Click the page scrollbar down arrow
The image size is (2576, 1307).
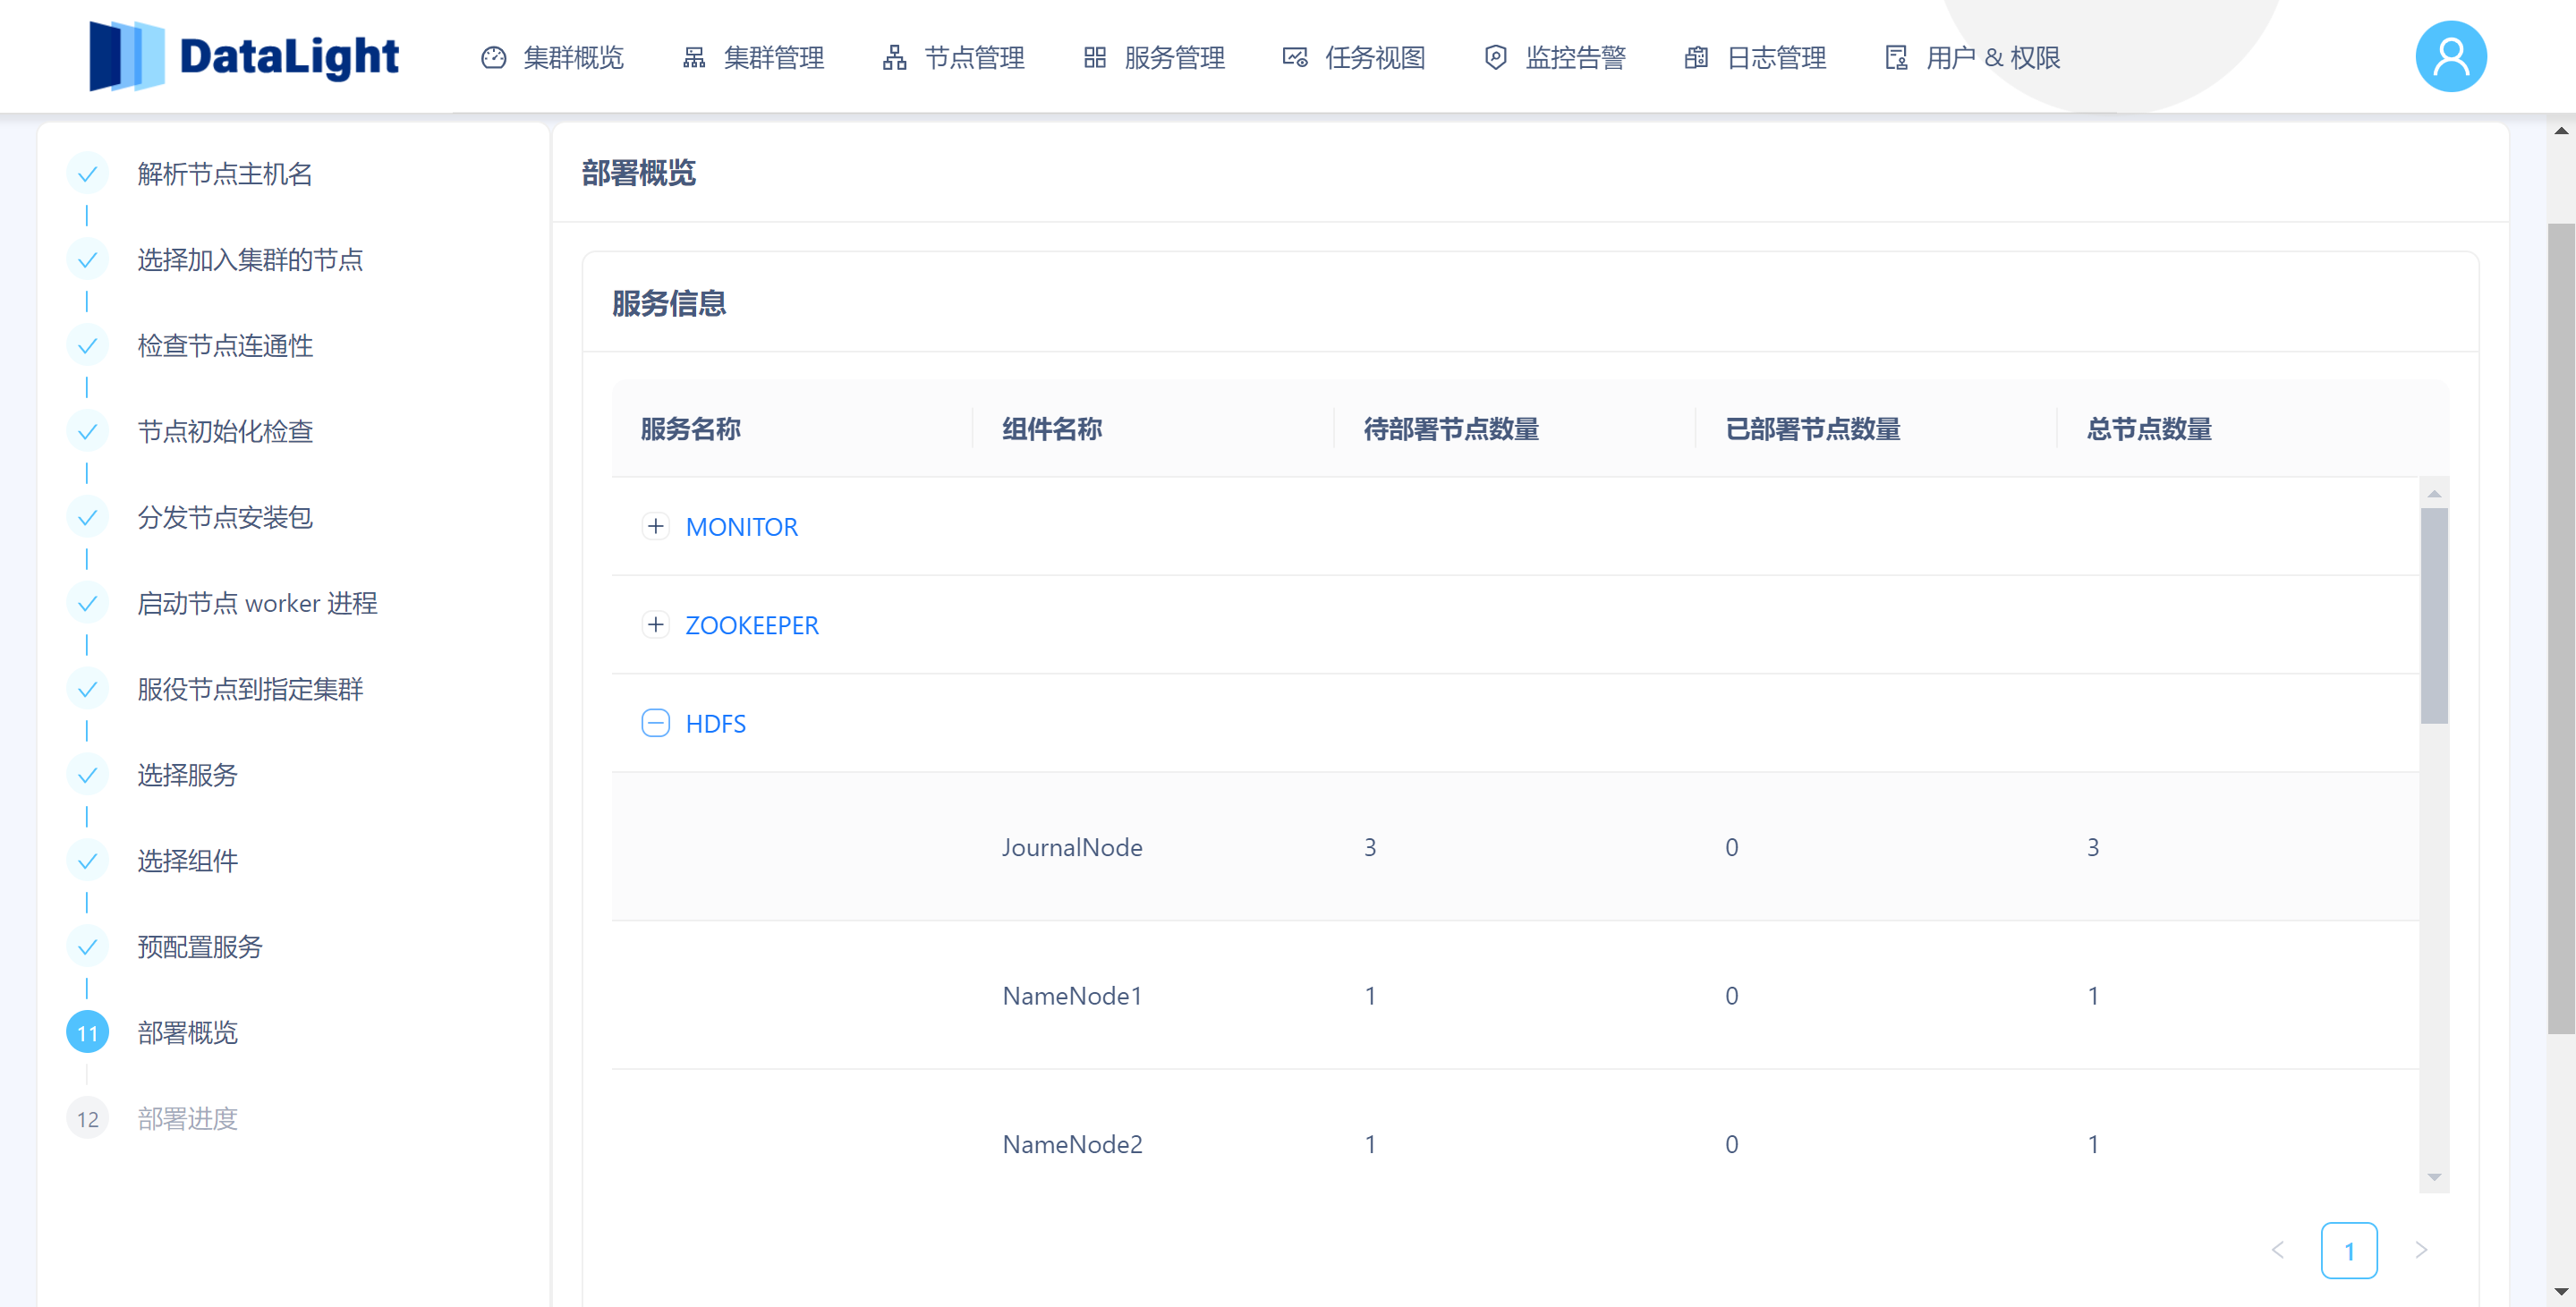click(x=2561, y=1293)
